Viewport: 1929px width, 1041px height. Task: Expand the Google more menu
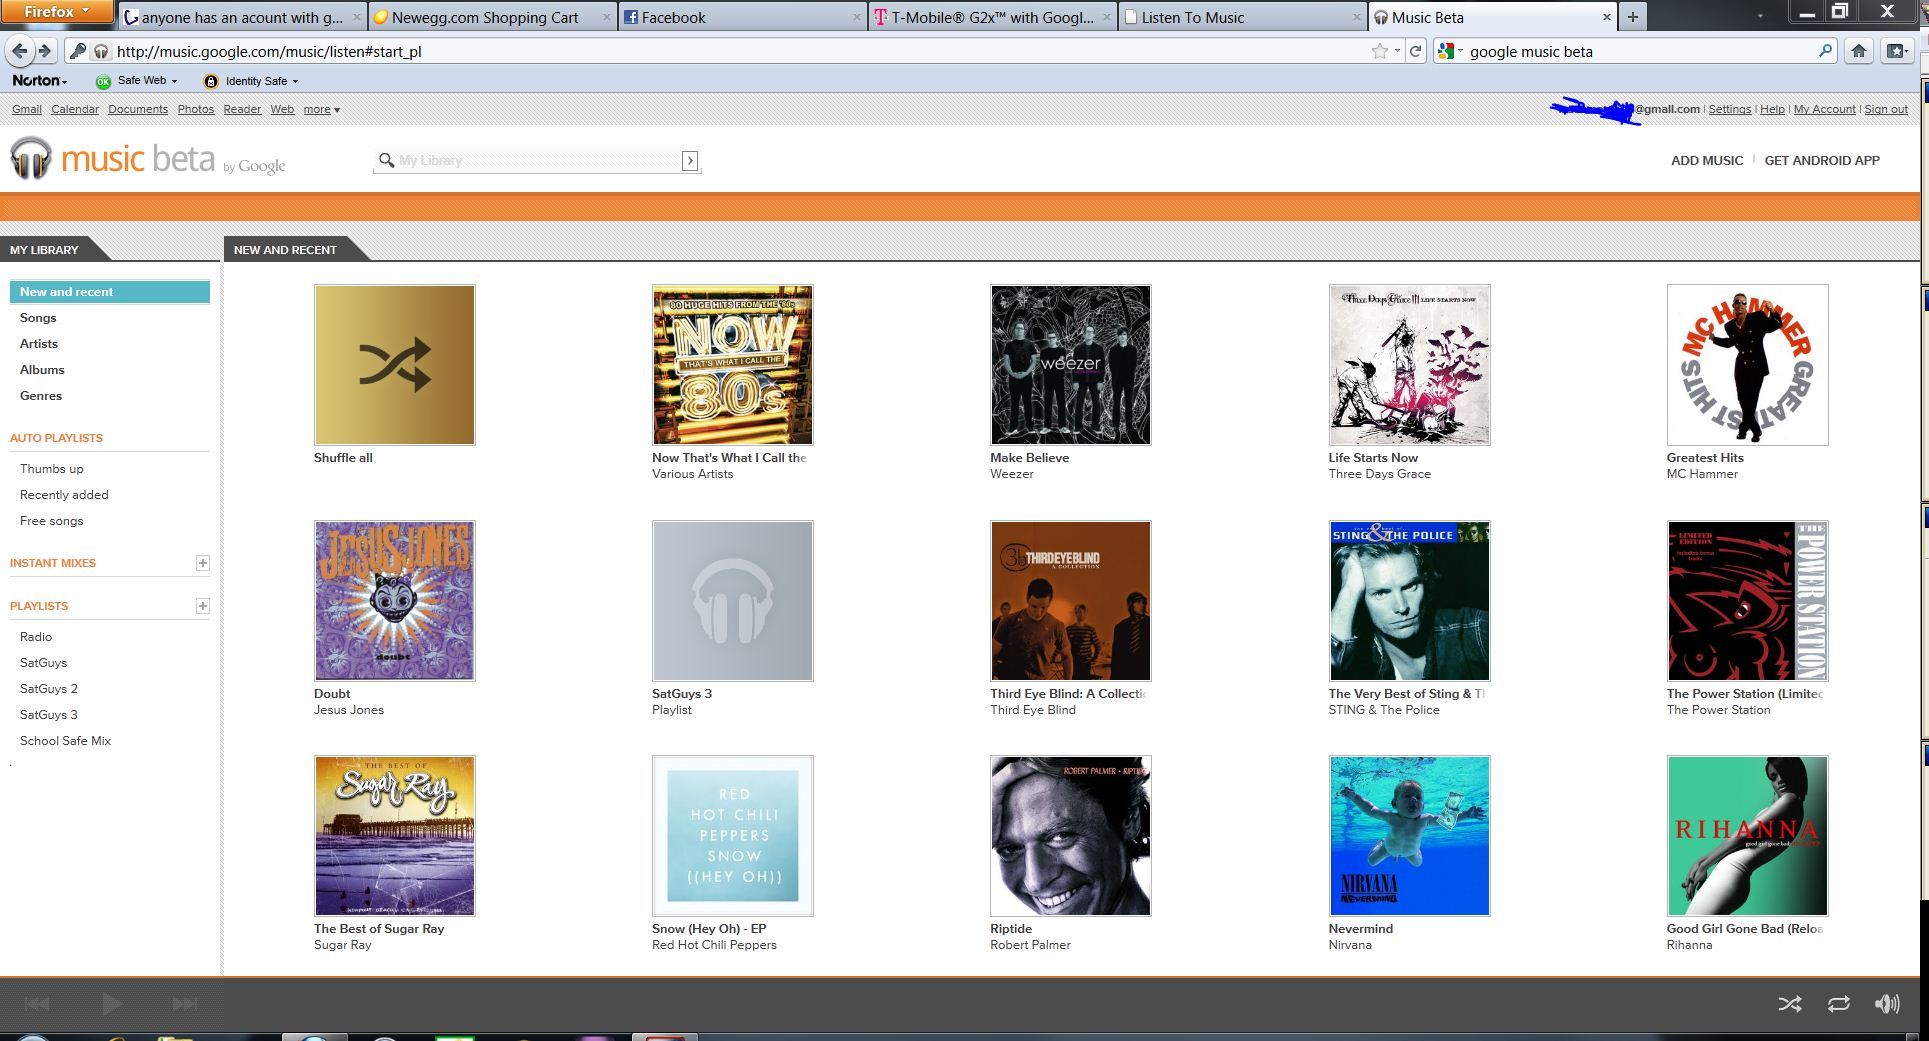(x=321, y=110)
